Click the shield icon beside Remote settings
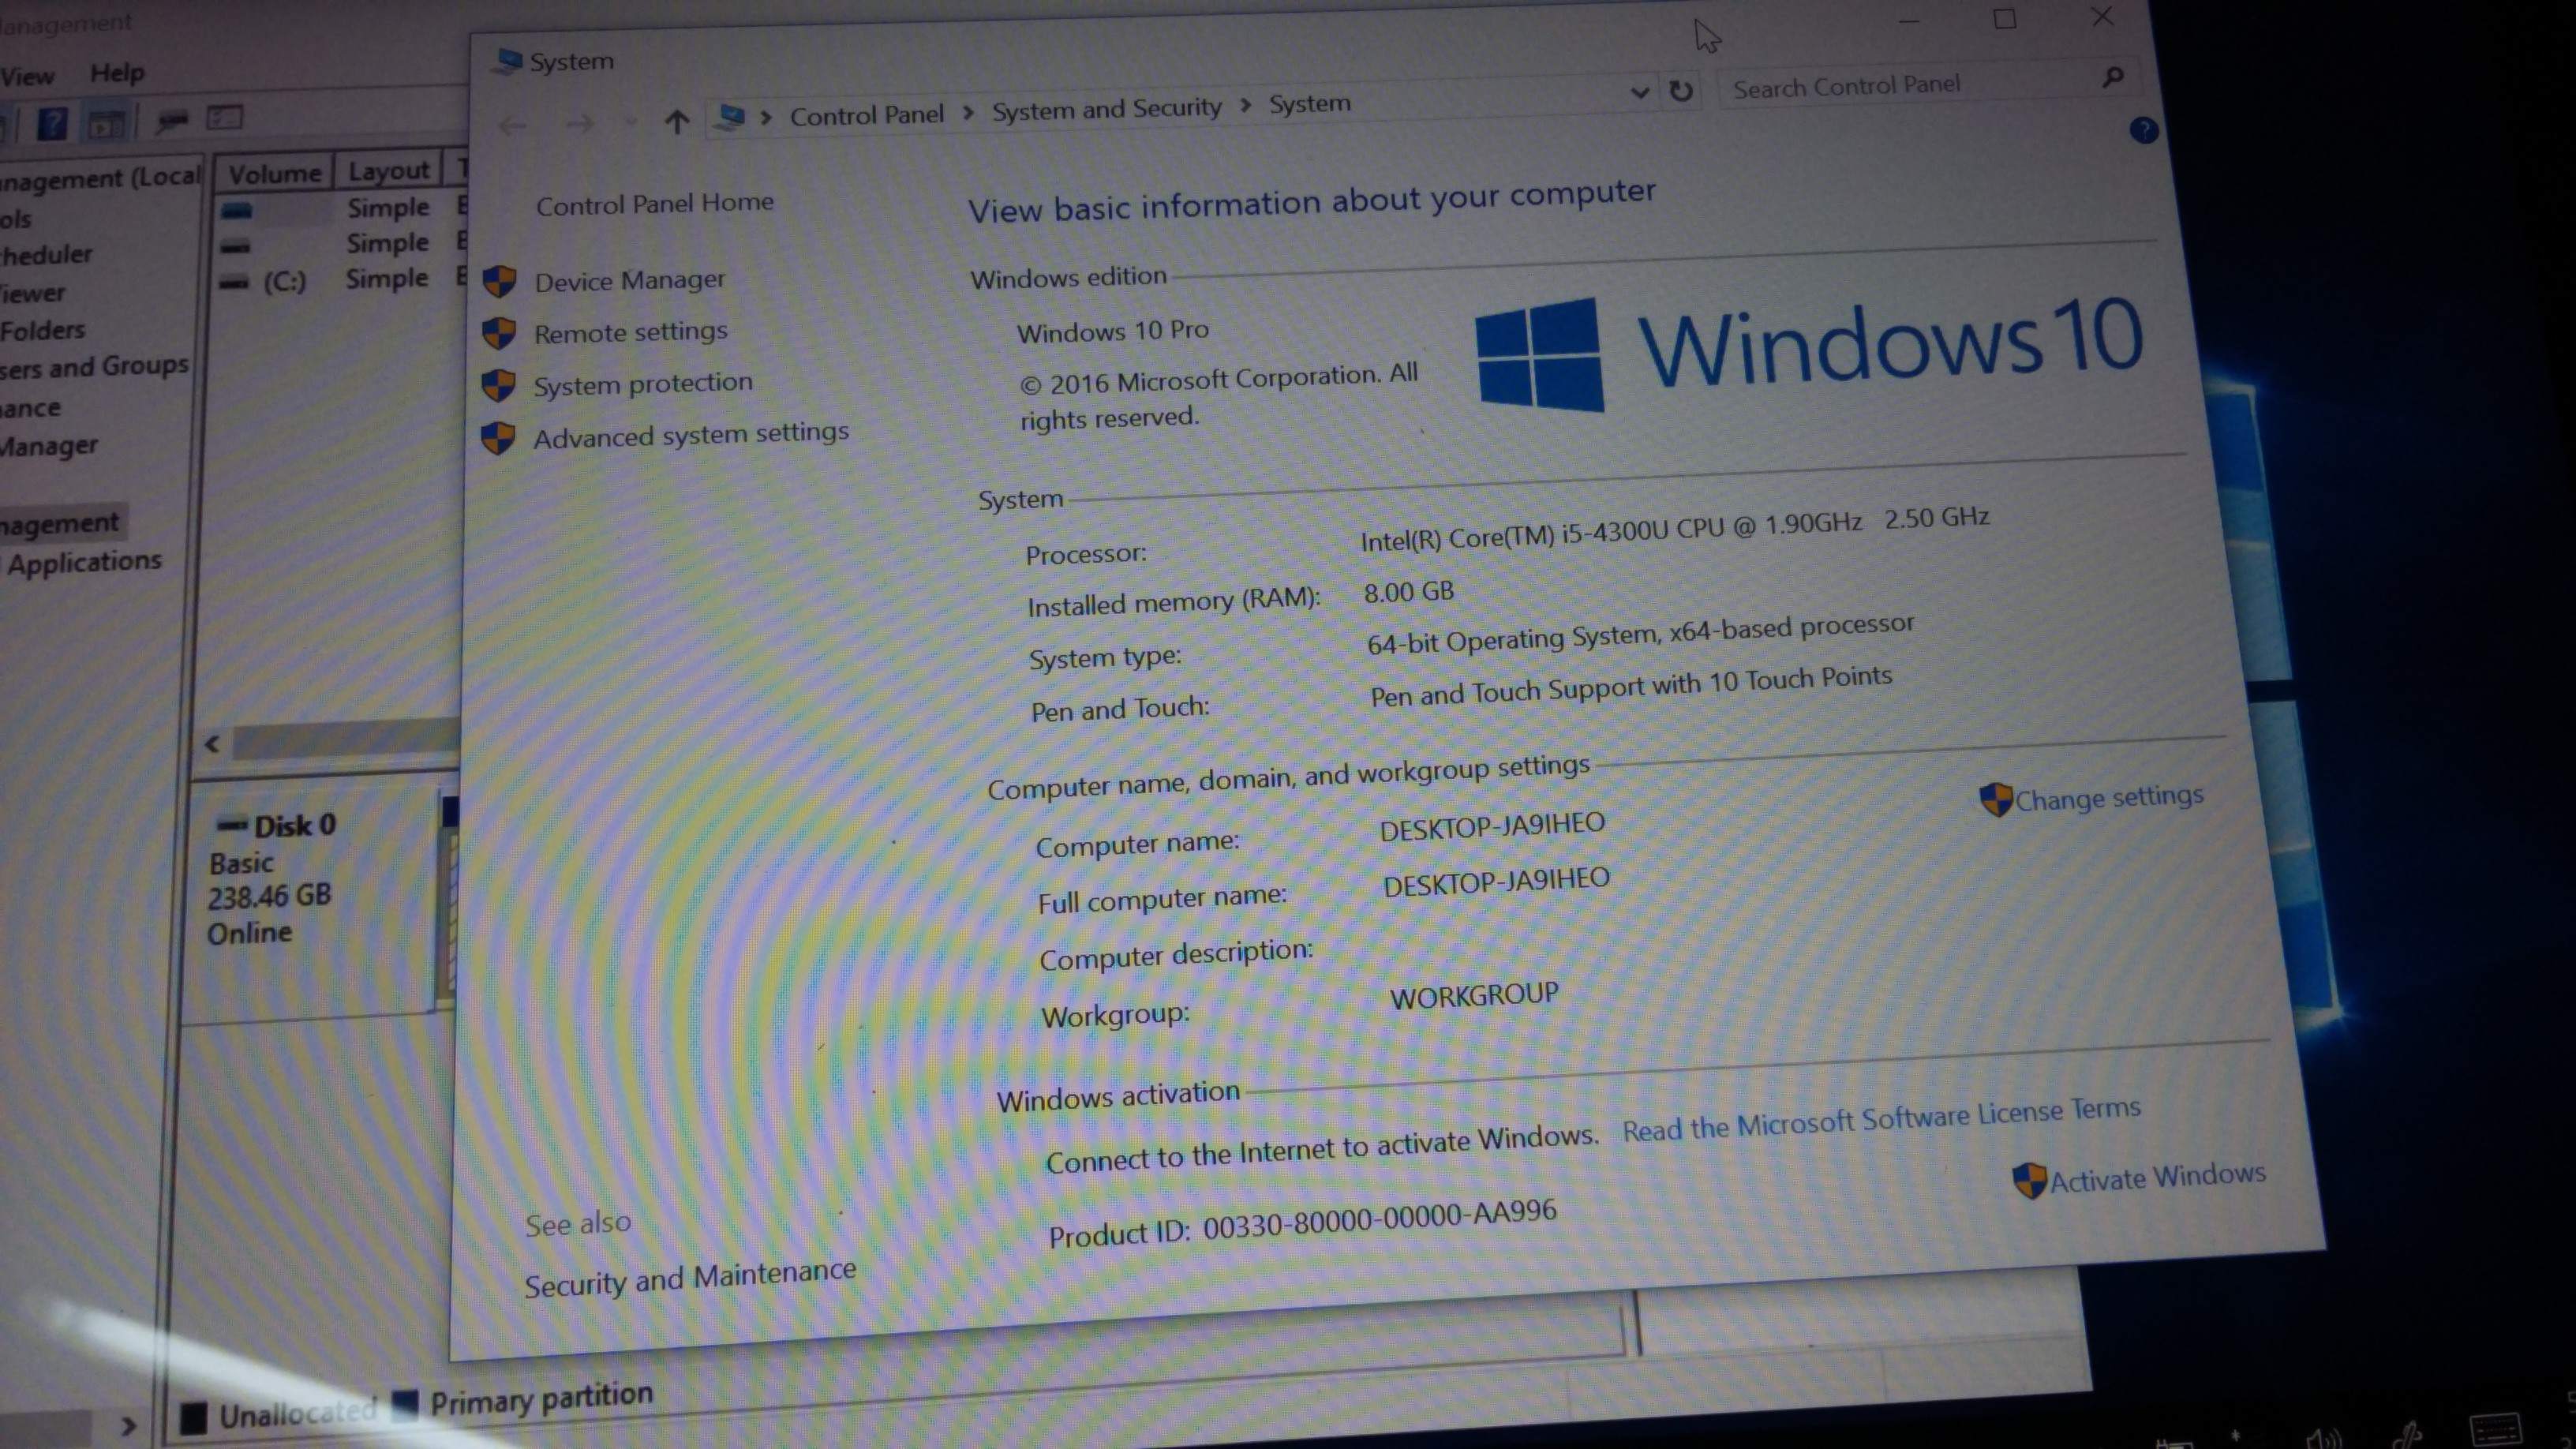The image size is (2576, 1449). [498, 334]
